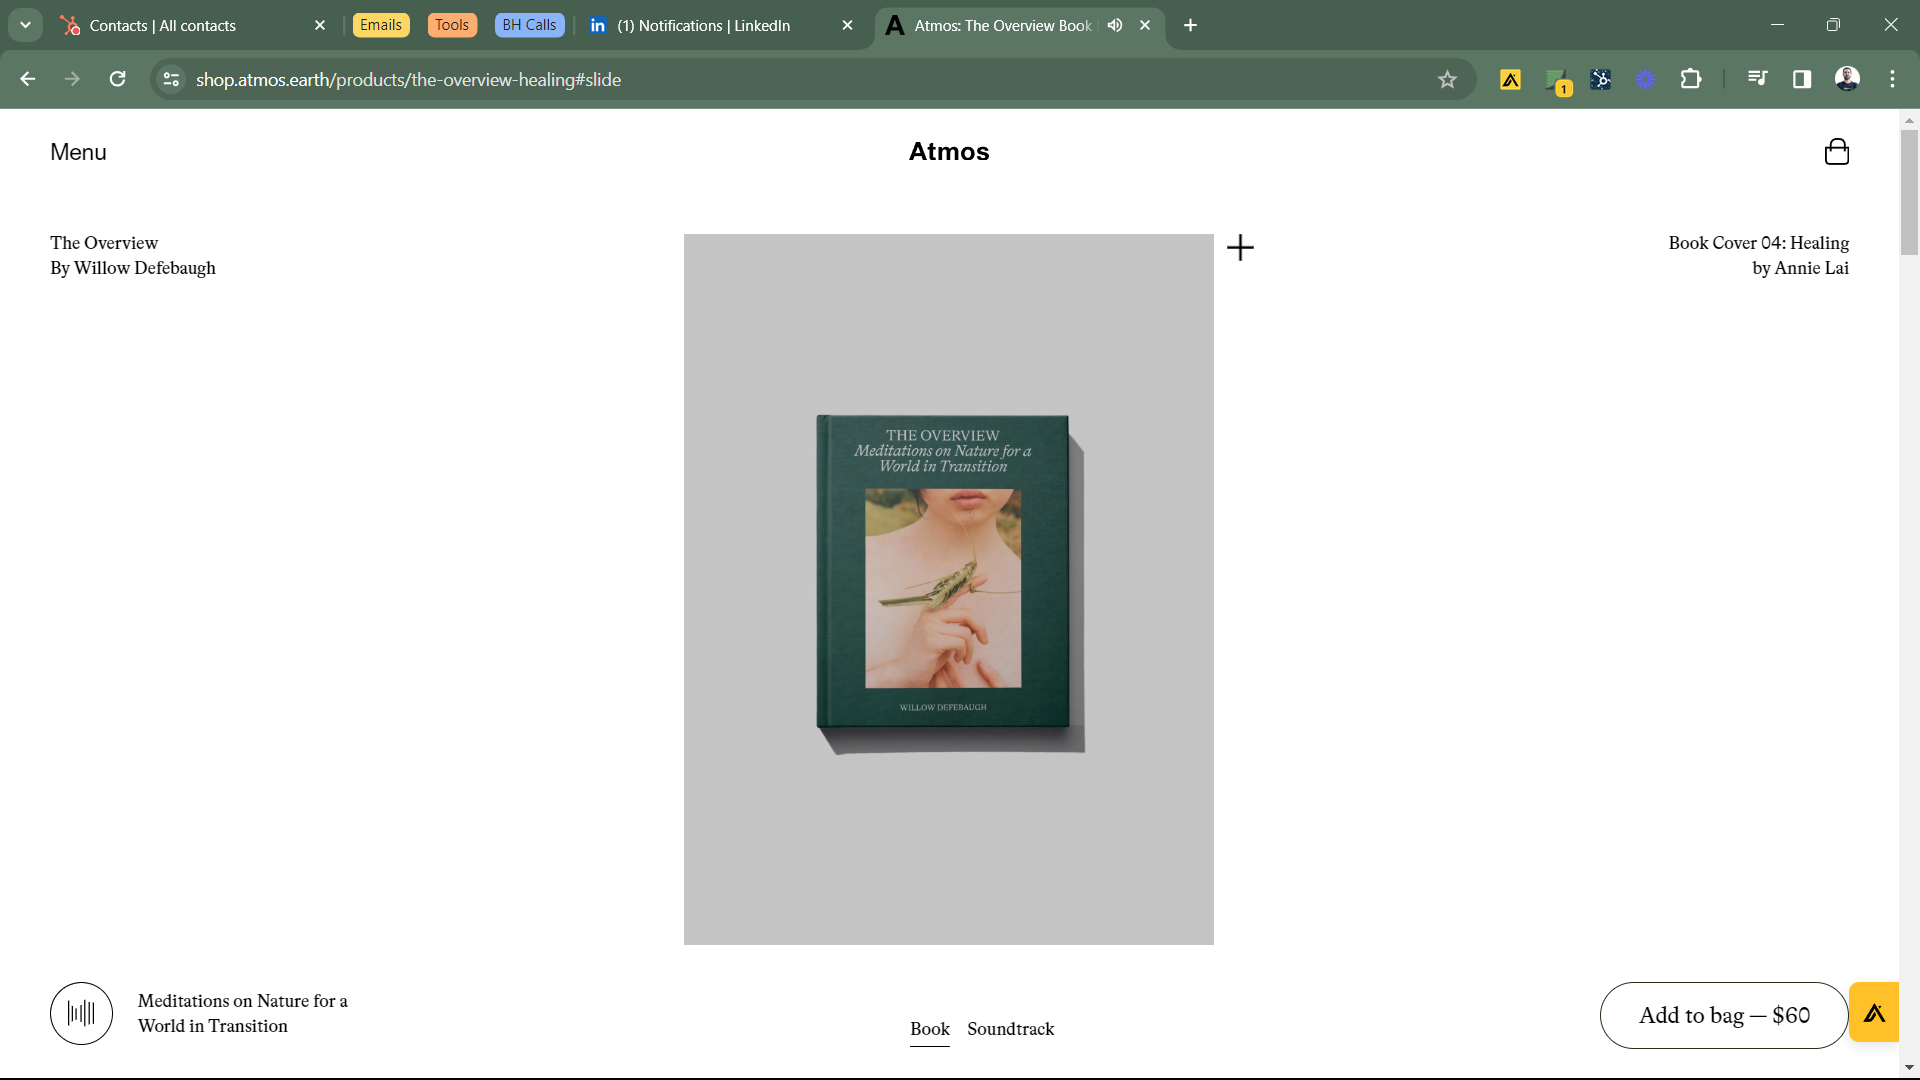Close the Atmos Overview Book tab
Screen dimensions: 1920x1080
[1145, 25]
